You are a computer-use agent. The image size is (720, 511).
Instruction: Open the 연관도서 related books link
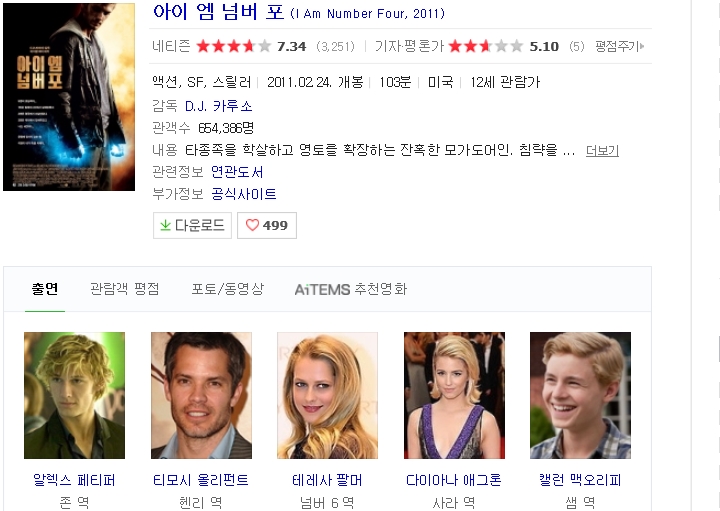point(237,172)
